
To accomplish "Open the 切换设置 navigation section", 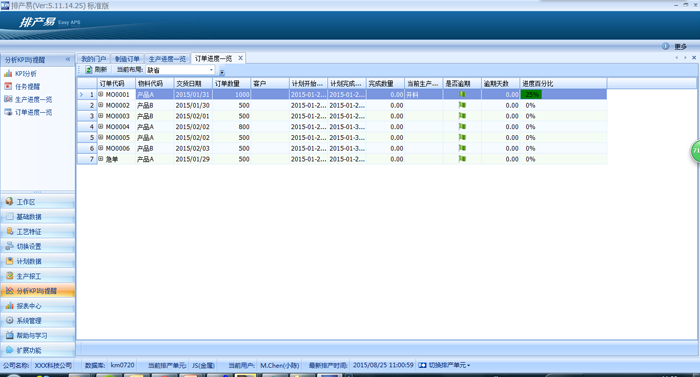I will point(38,246).
